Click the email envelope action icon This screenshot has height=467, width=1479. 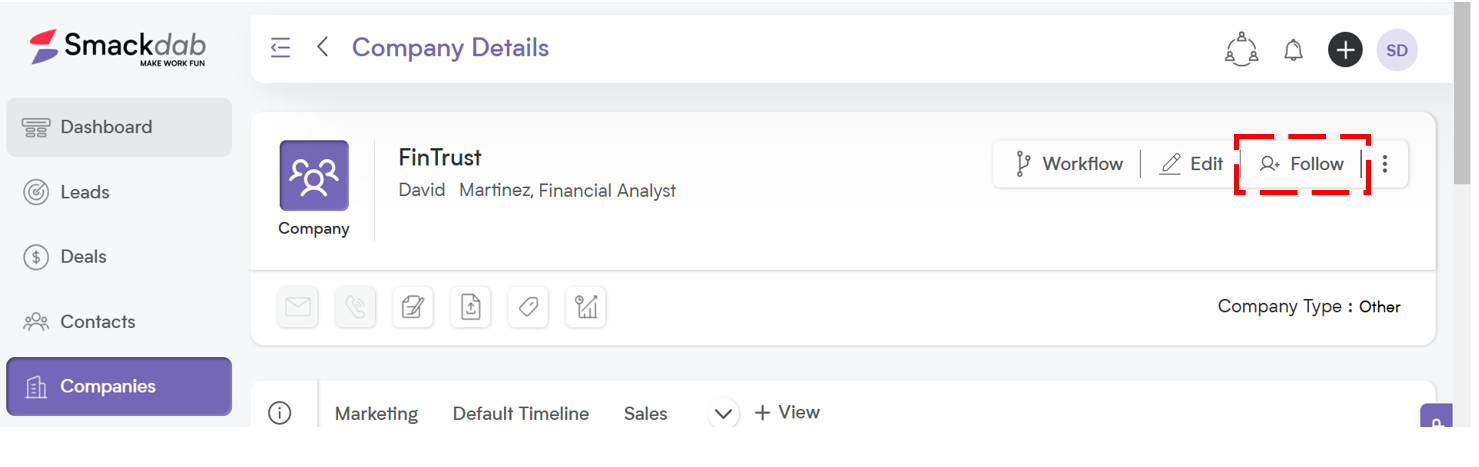(298, 308)
